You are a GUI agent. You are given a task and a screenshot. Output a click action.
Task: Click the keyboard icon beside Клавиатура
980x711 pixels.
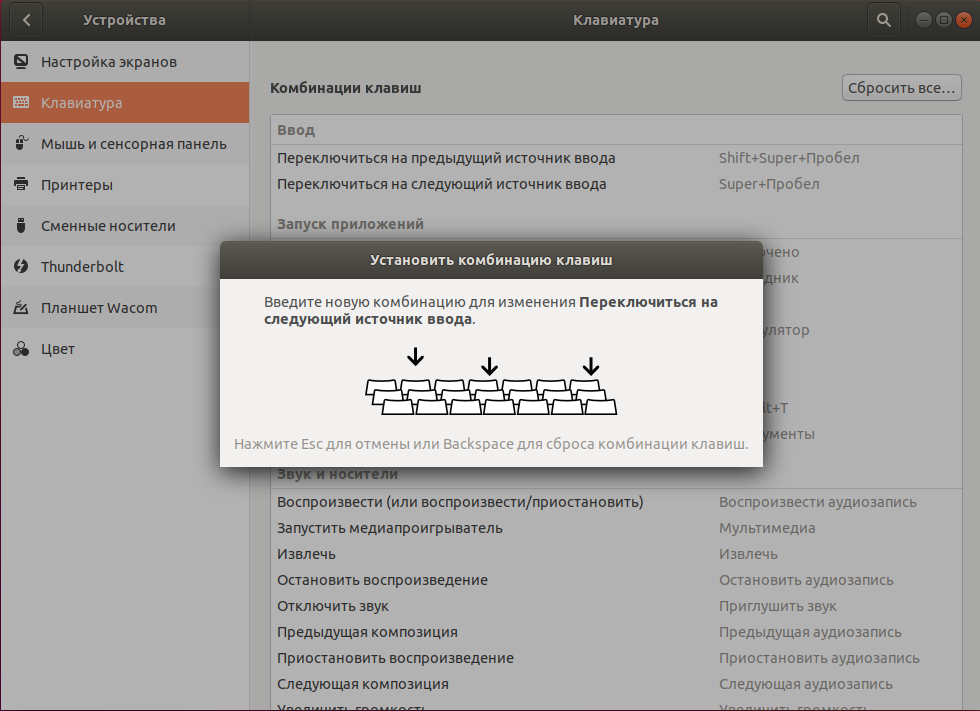(21, 103)
